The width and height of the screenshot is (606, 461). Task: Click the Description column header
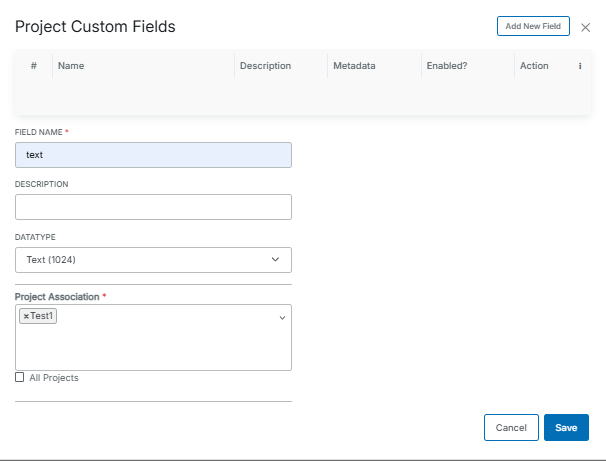click(265, 66)
